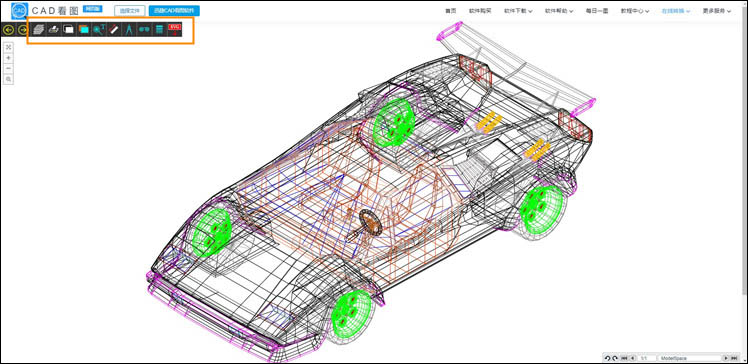Click the red SVG export icon
The height and width of the screenshot is (364, 748).
click(x=175, y=30)
